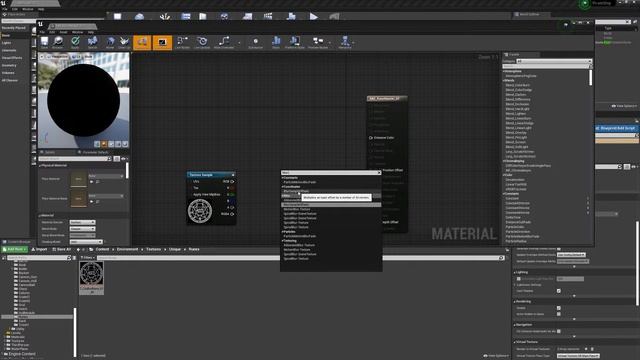The image size is (640, 360).
Task: Run Clean Up on the material graph
Action: pos(124,42)
